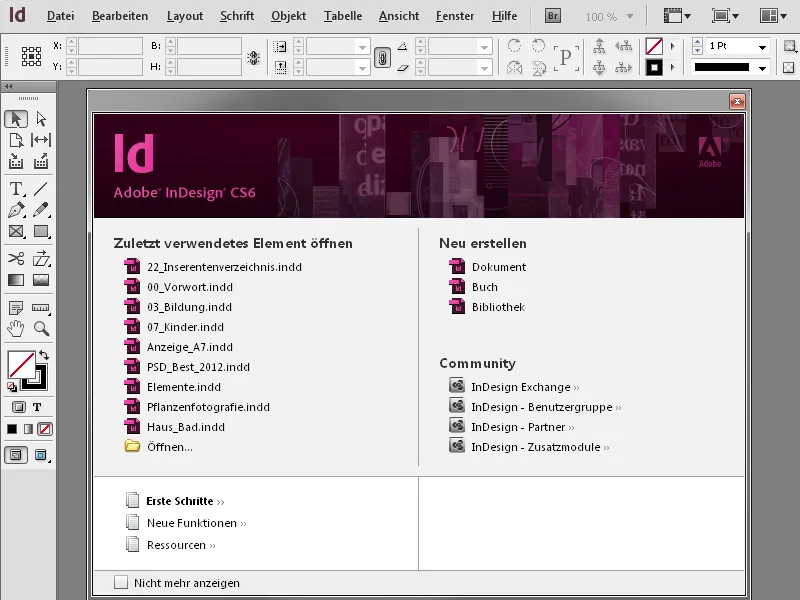Viewport: 800px width, 600px height.
Task: Open Adobe Bridge via the Br icon
Action: pyautogui.click(x=551, y=15)
